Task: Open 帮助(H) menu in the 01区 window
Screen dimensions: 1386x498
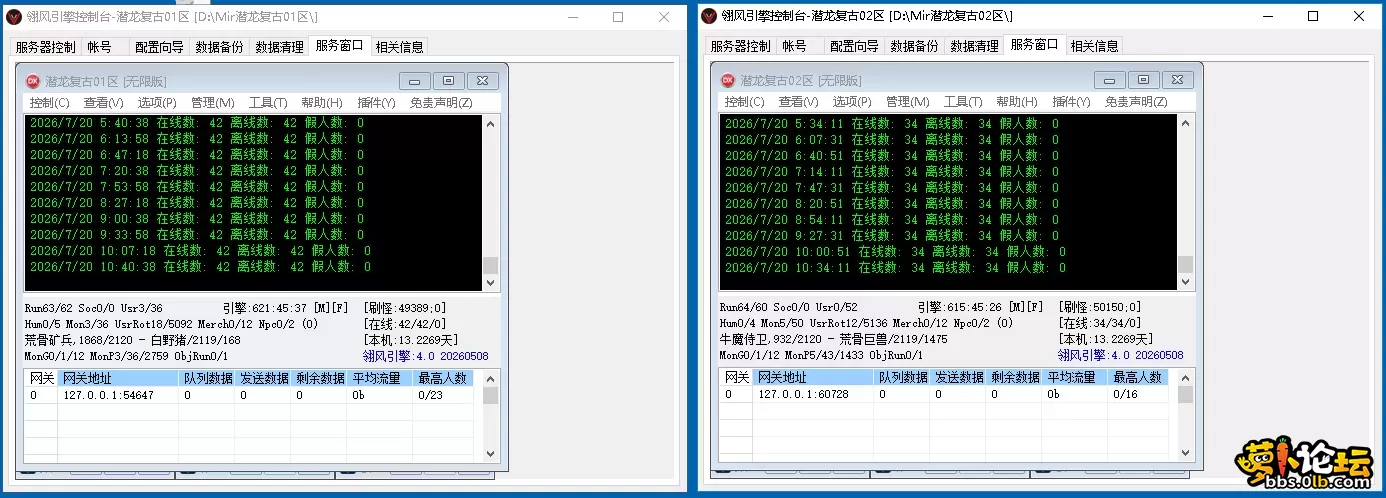Action: (x=322, y=103)
